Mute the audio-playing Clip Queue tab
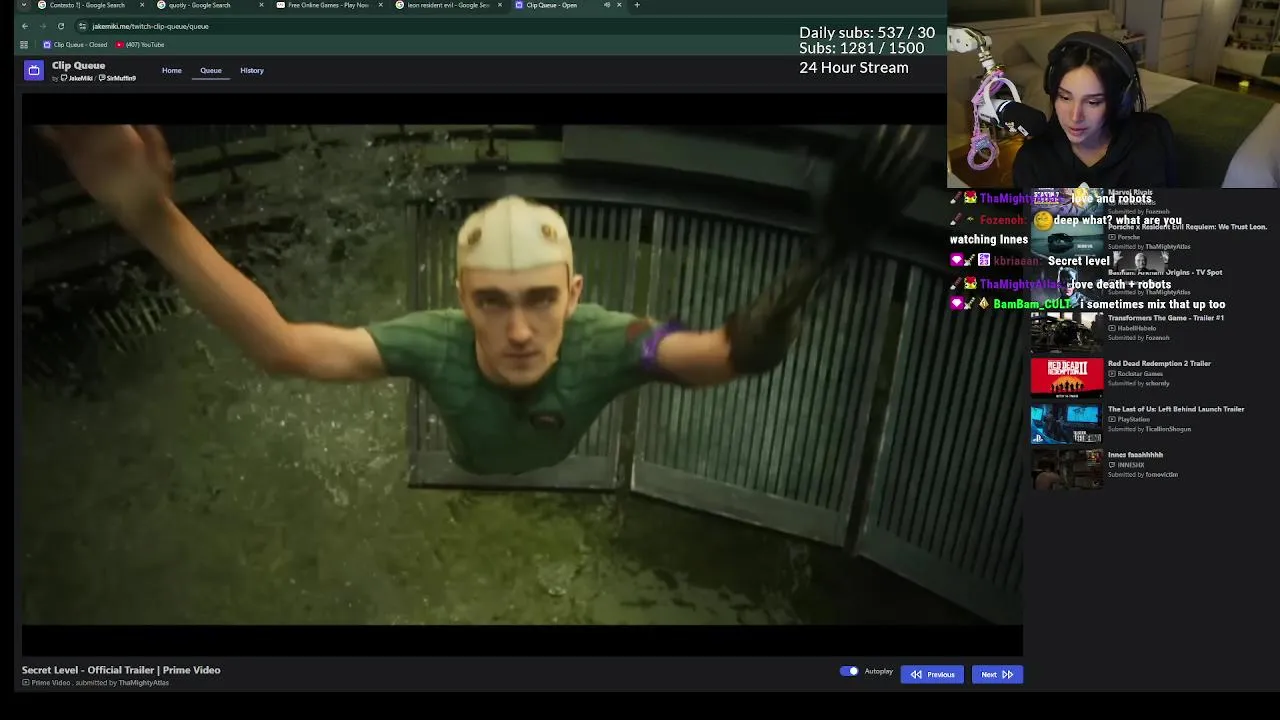The height and width of the screenshot is (720, 1280). tap(606, 5)
